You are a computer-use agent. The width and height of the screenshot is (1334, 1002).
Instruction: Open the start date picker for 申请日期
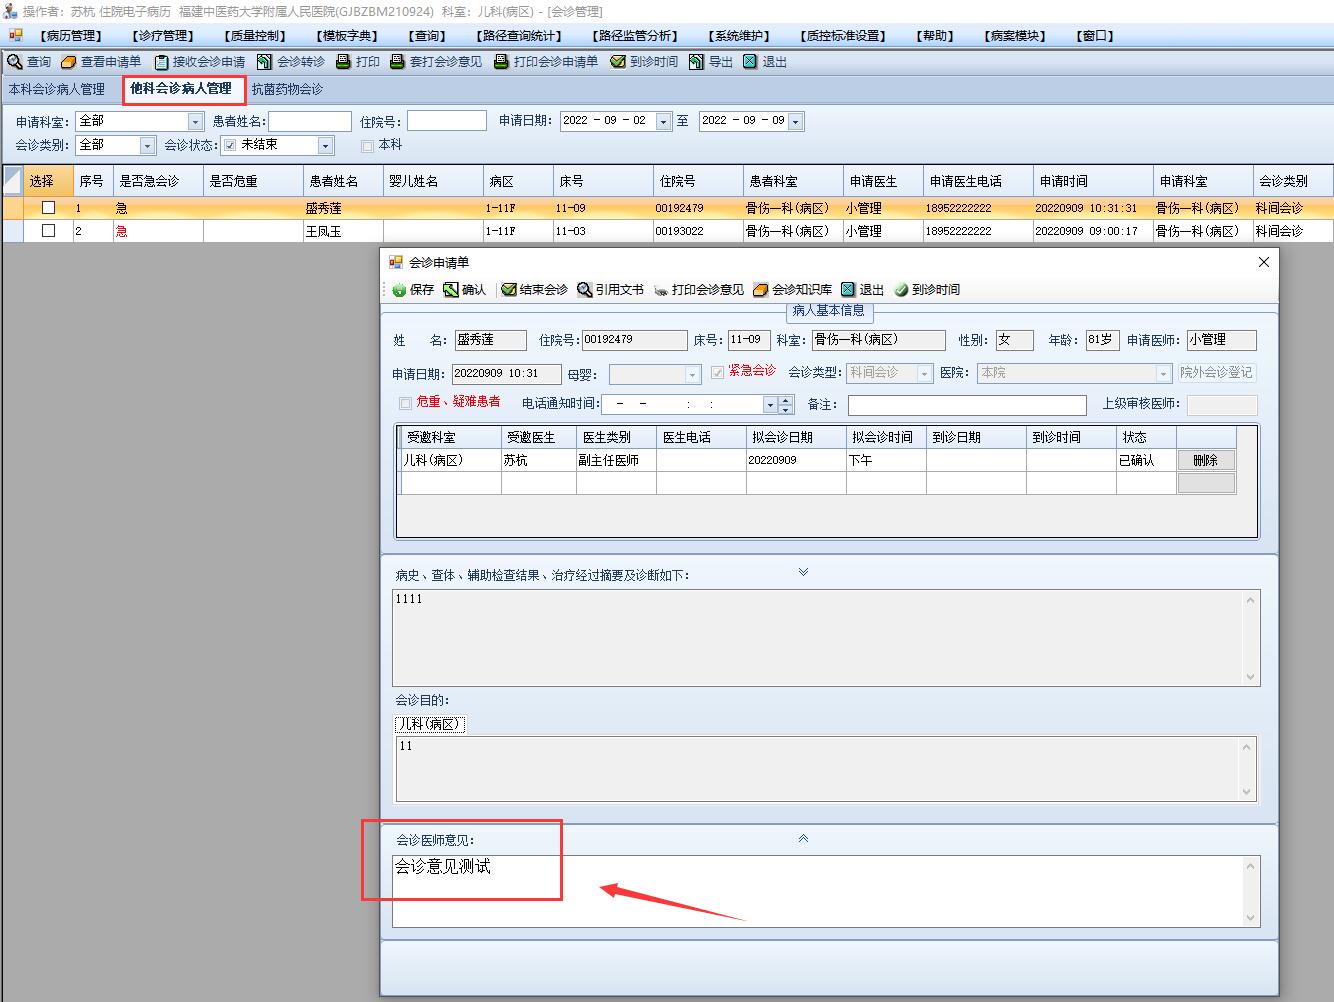[663, 122]
